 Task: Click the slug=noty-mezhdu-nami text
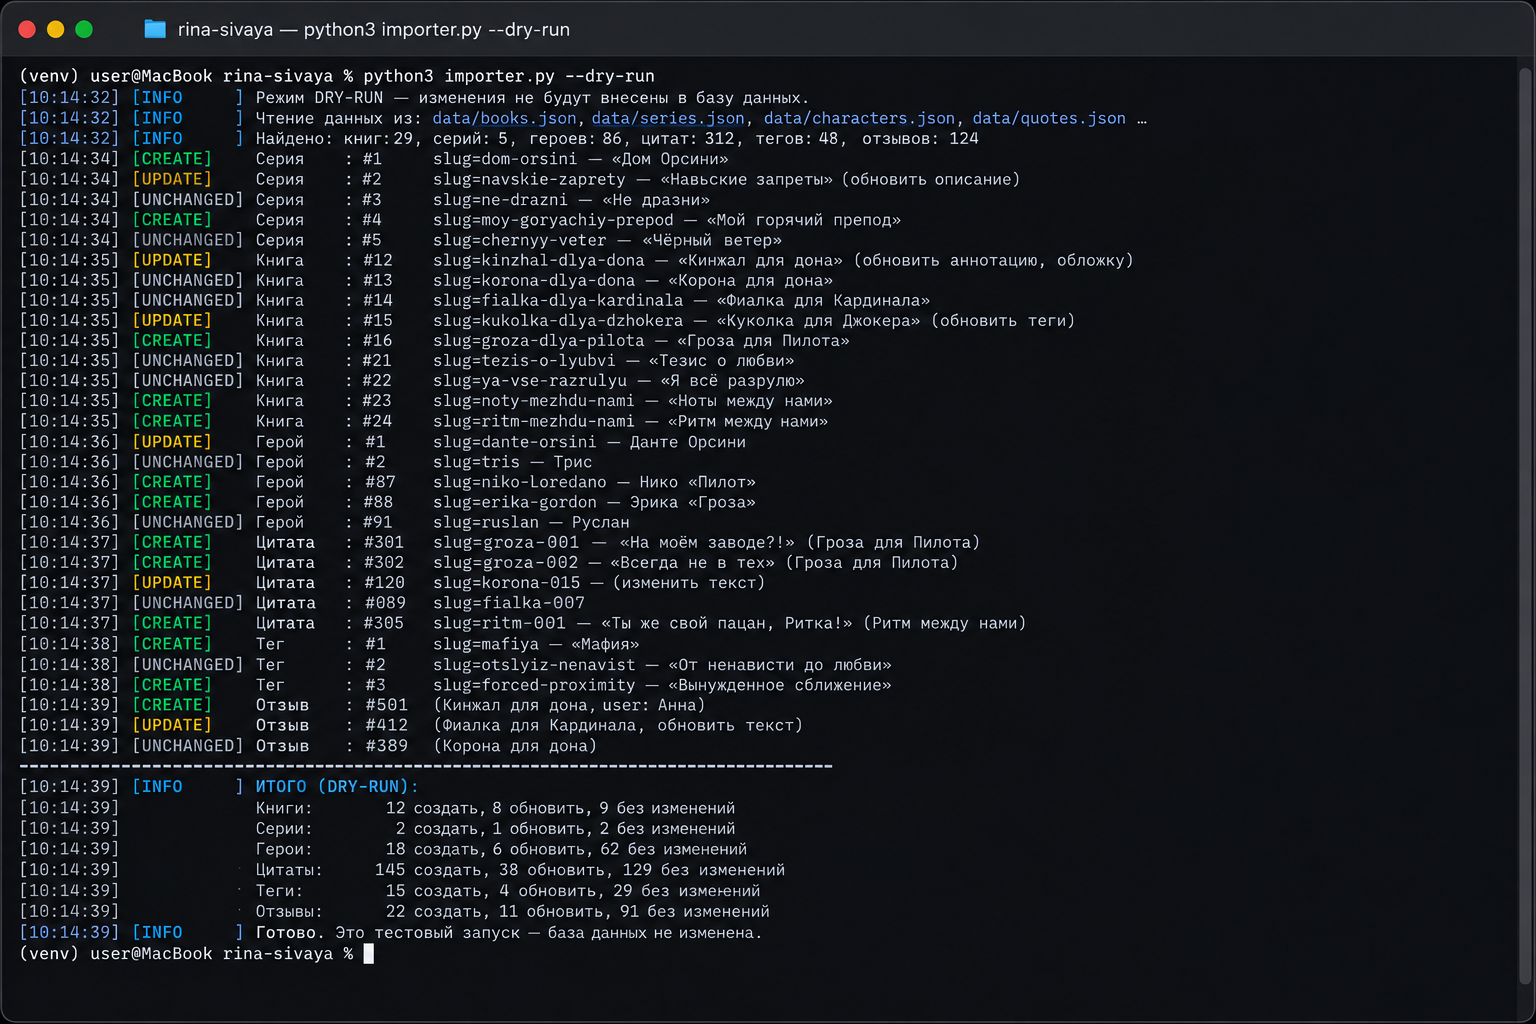(534, 401)
